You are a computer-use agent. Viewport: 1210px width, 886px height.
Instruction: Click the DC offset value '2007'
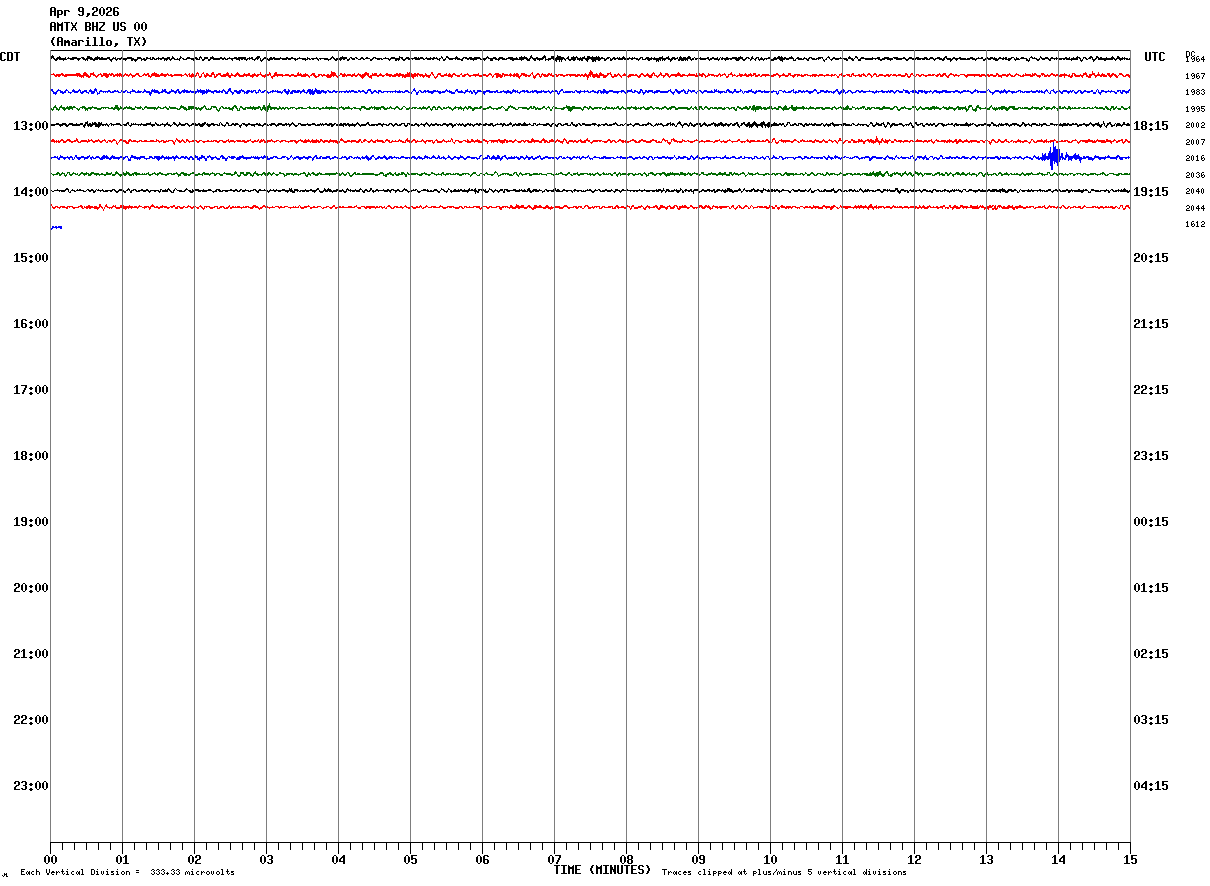pos(1195,142)
